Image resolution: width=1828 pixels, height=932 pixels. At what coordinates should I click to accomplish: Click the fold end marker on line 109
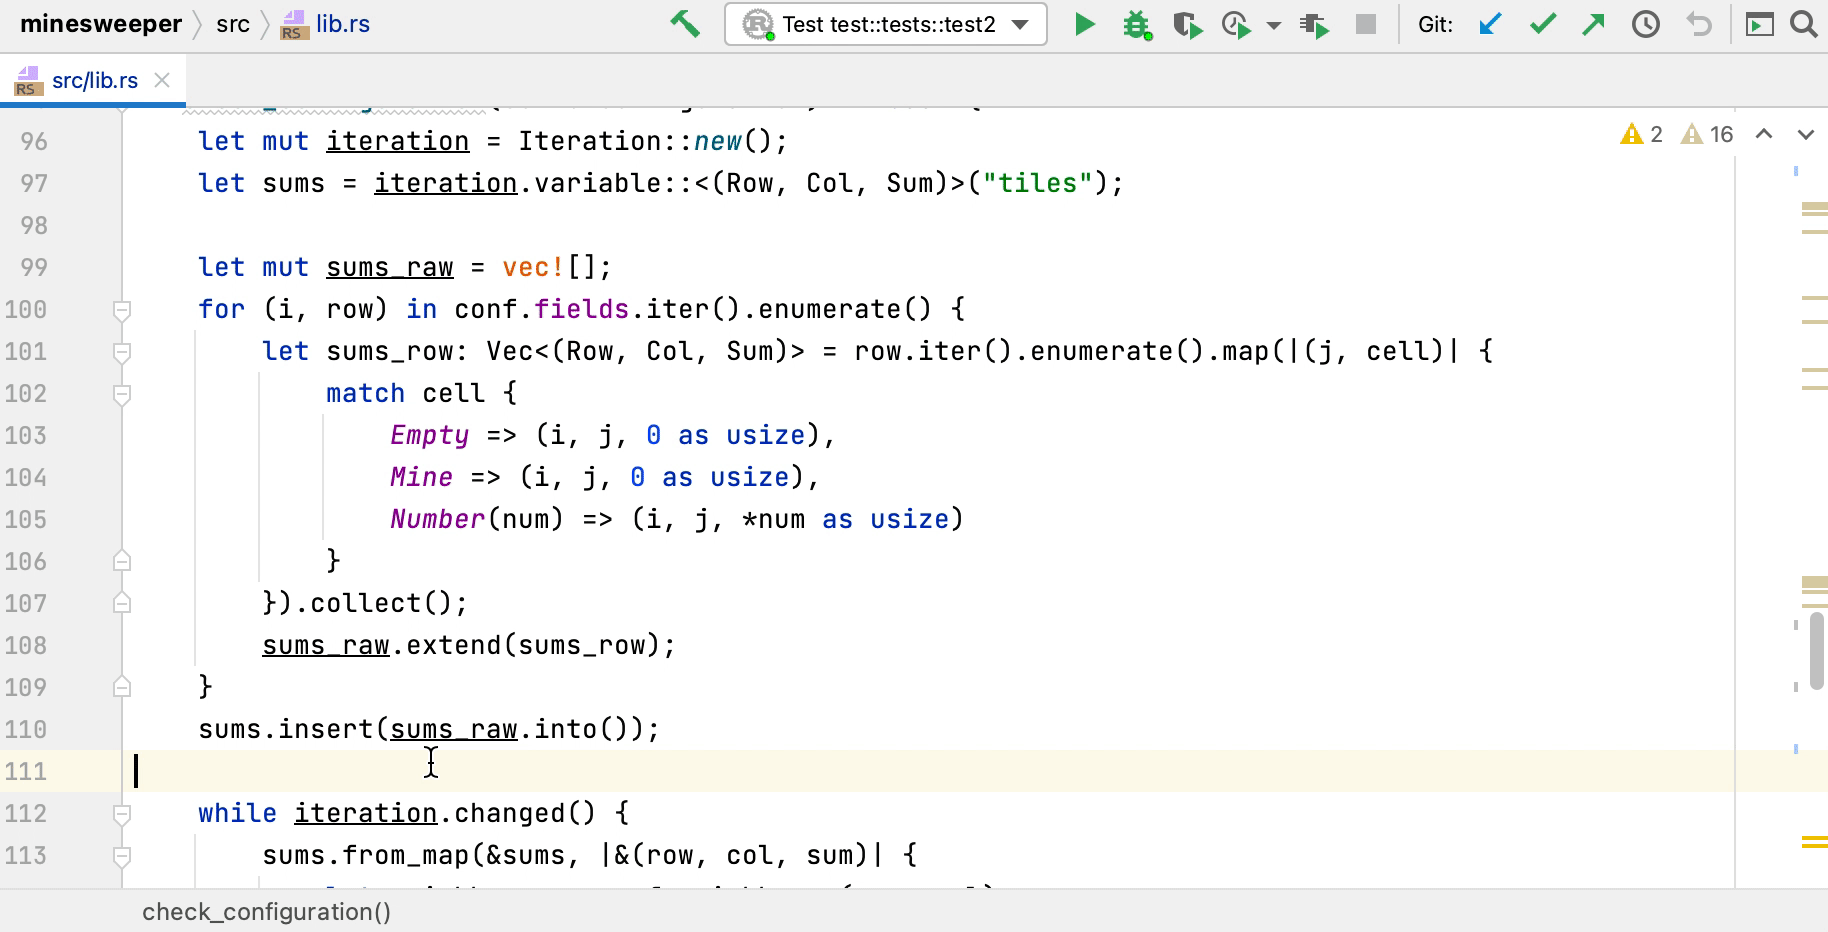(x=122, y=687)
